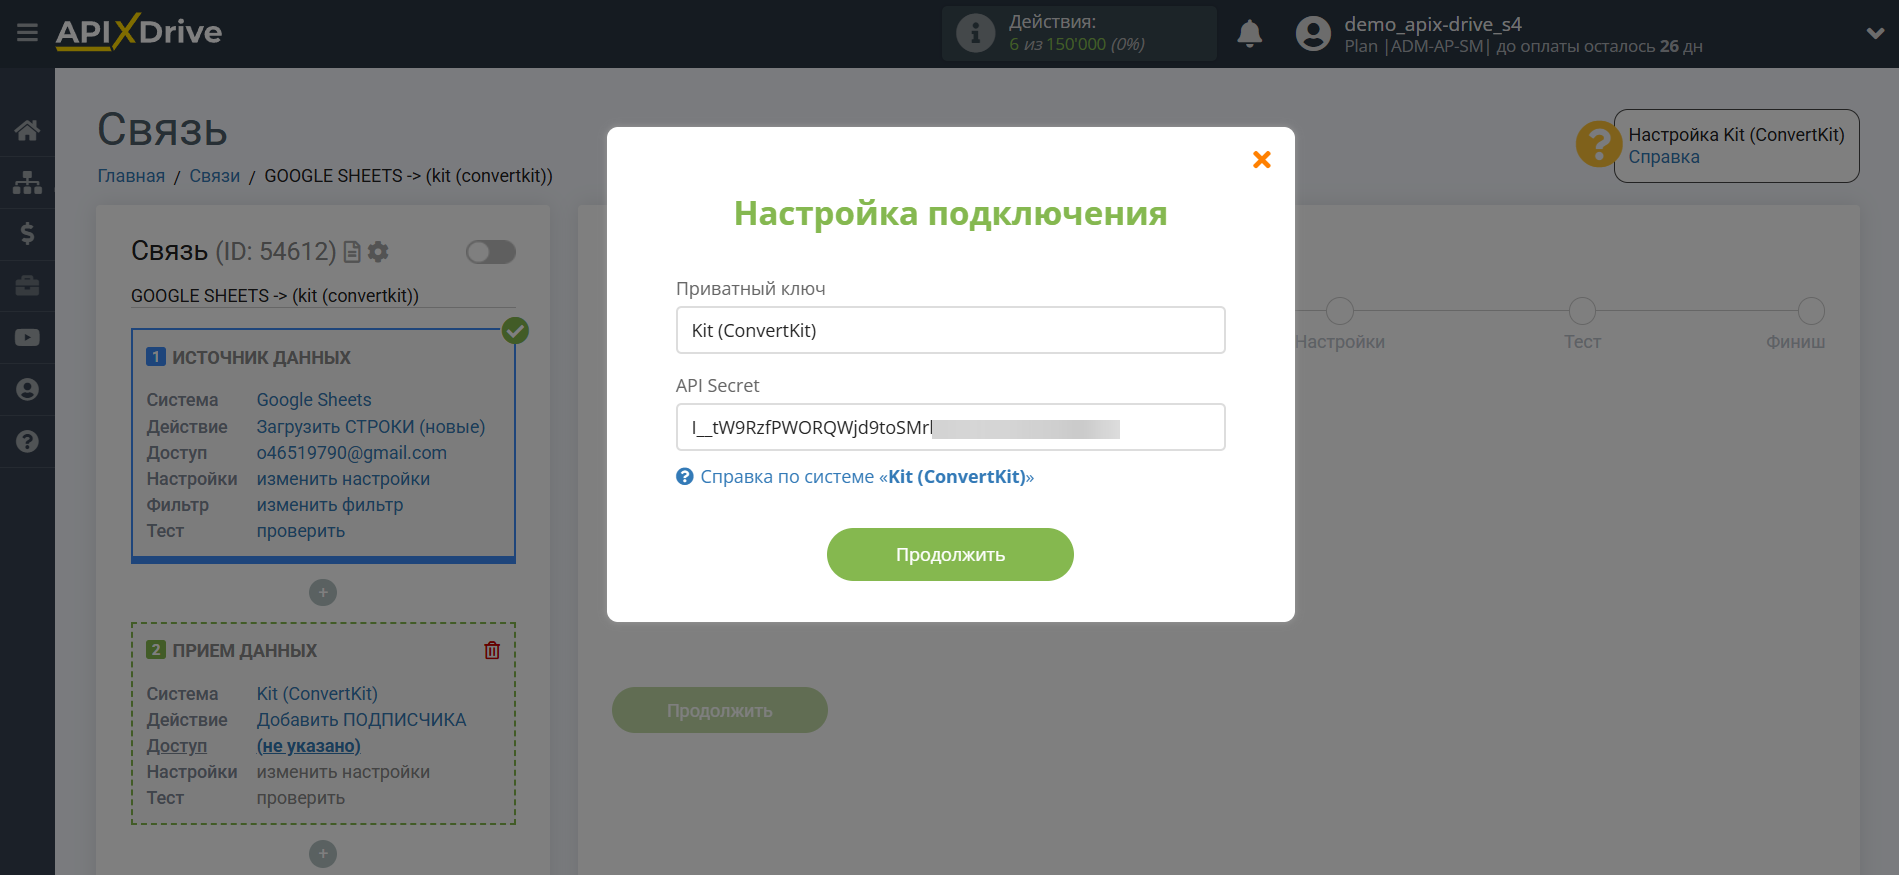Open the billing dollar sidebar icon

point(27,234)
